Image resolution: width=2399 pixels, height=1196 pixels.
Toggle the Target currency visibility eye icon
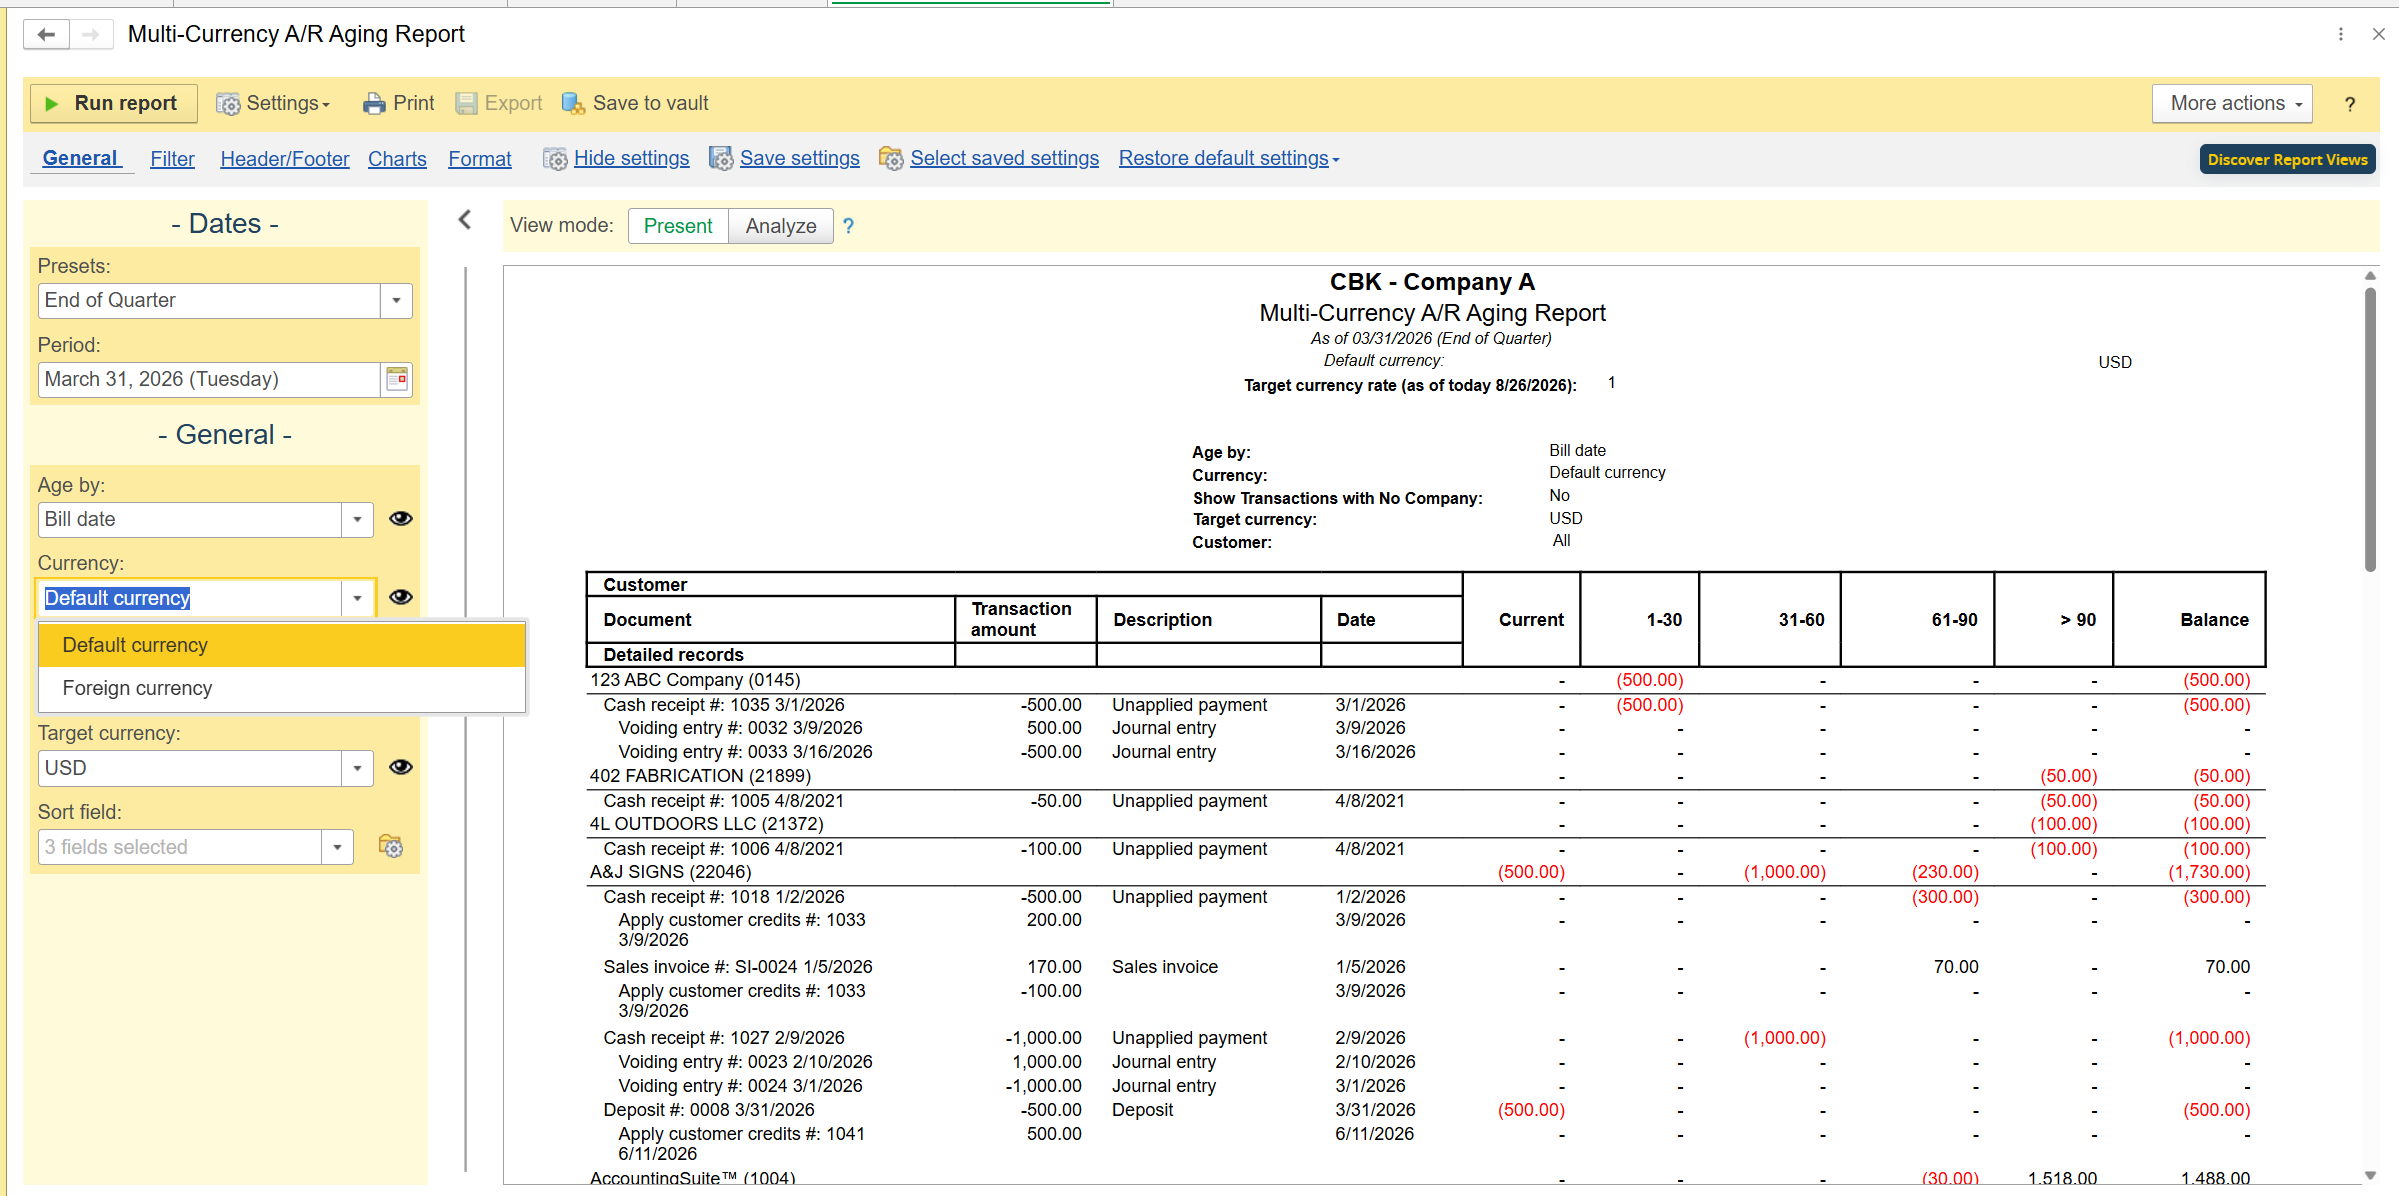click(400, 767)
